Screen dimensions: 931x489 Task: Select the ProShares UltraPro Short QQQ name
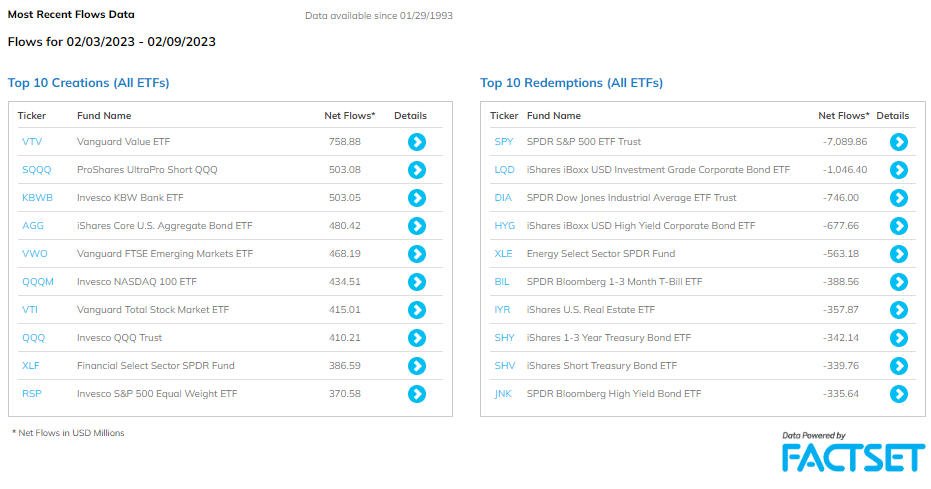click(147, 170)
